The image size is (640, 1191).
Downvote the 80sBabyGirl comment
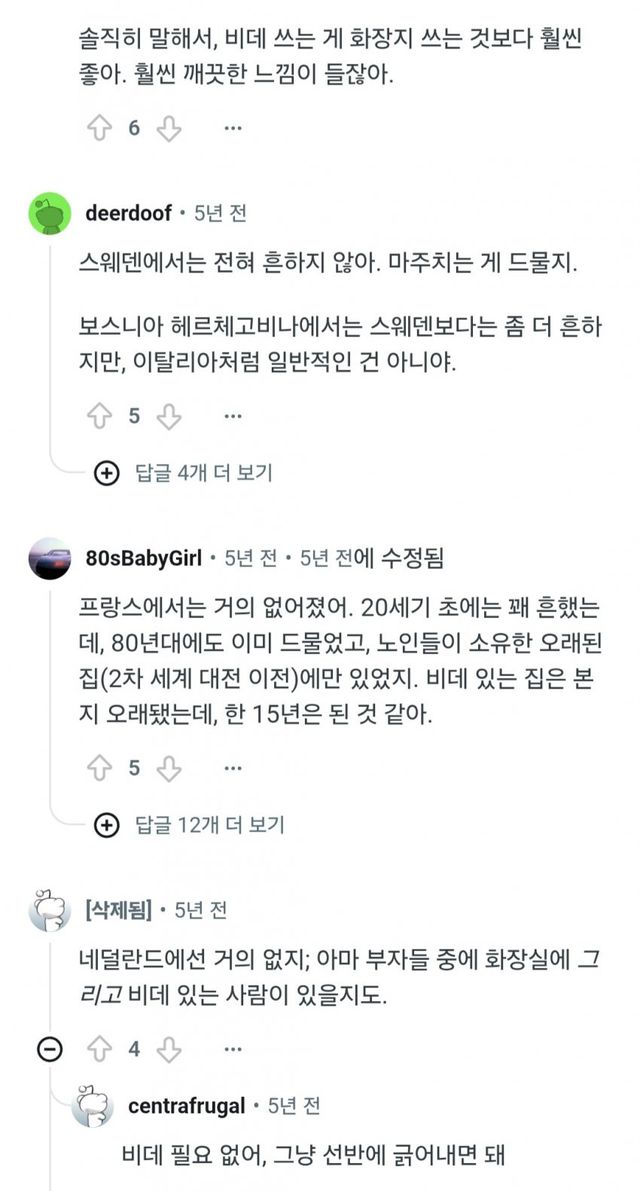coord(169,768)
